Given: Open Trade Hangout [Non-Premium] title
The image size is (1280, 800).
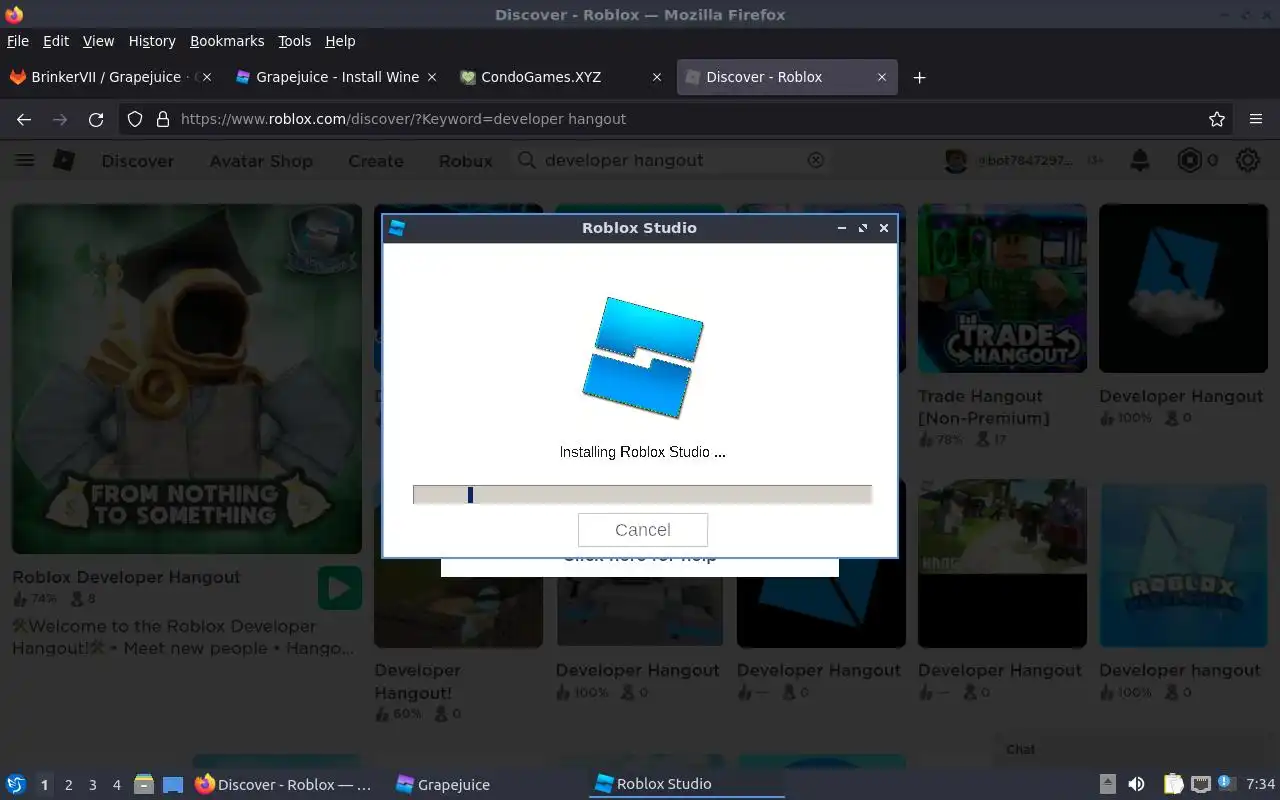Looking at the screenshot, I should click(983, 407).
